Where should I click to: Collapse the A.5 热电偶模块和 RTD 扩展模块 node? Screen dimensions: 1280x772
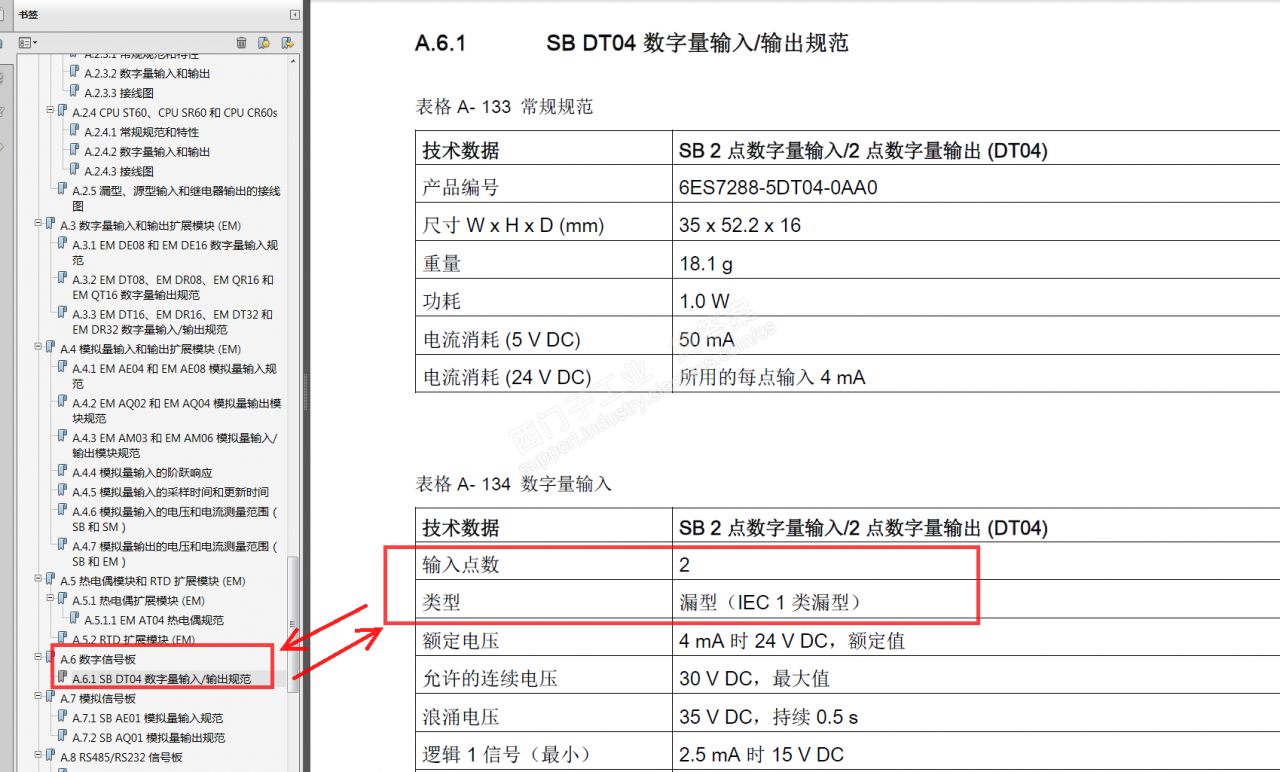pyautogui.click(x=38, y=579)
